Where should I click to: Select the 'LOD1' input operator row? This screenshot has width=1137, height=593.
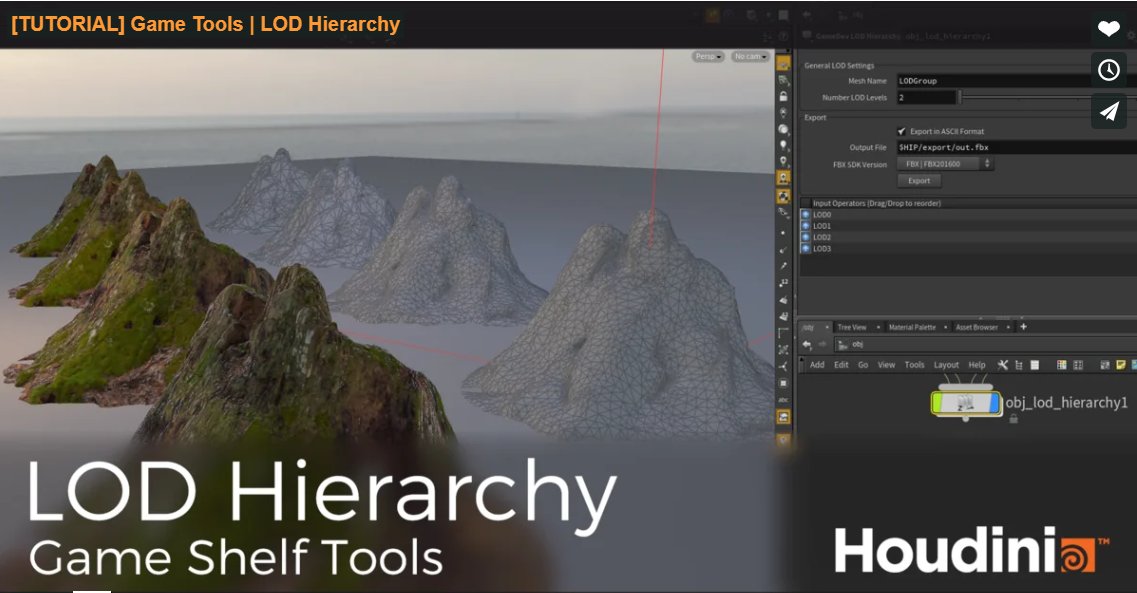point(968,225)
